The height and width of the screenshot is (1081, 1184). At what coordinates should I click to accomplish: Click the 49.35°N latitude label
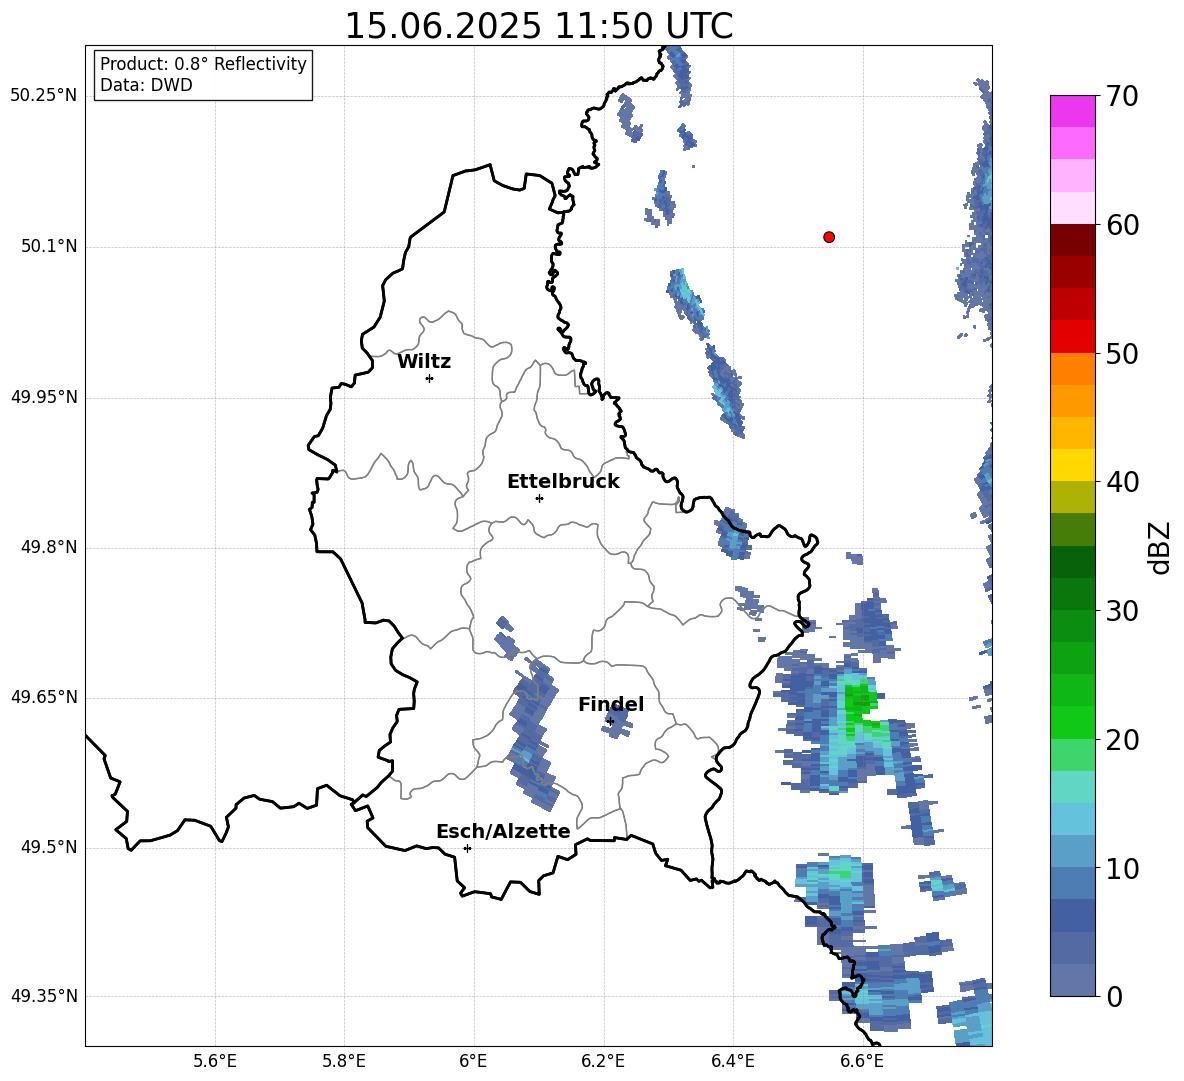[44, 996]
